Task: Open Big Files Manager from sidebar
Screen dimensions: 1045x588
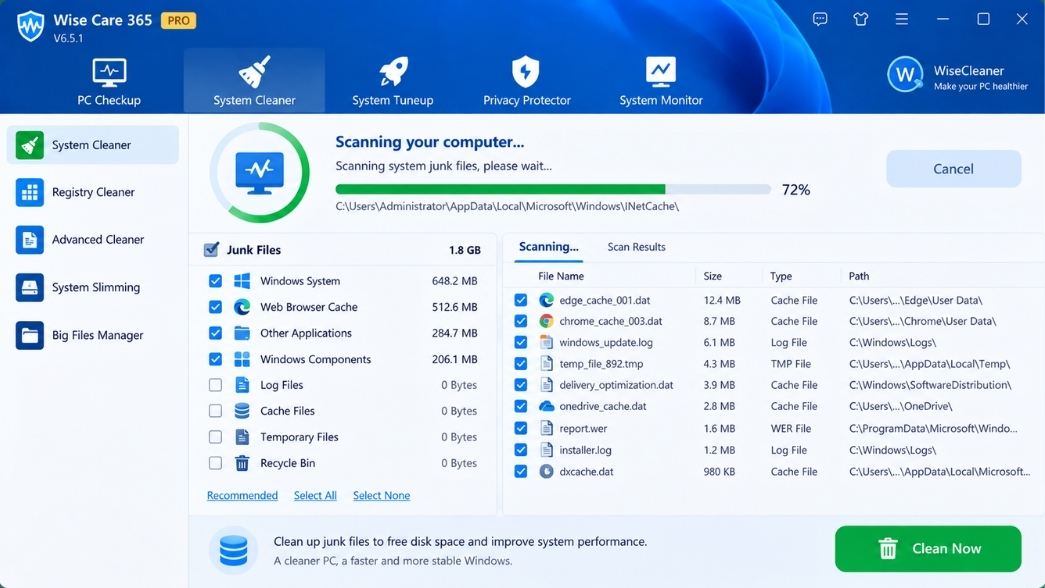Action: tap(93, 335)
